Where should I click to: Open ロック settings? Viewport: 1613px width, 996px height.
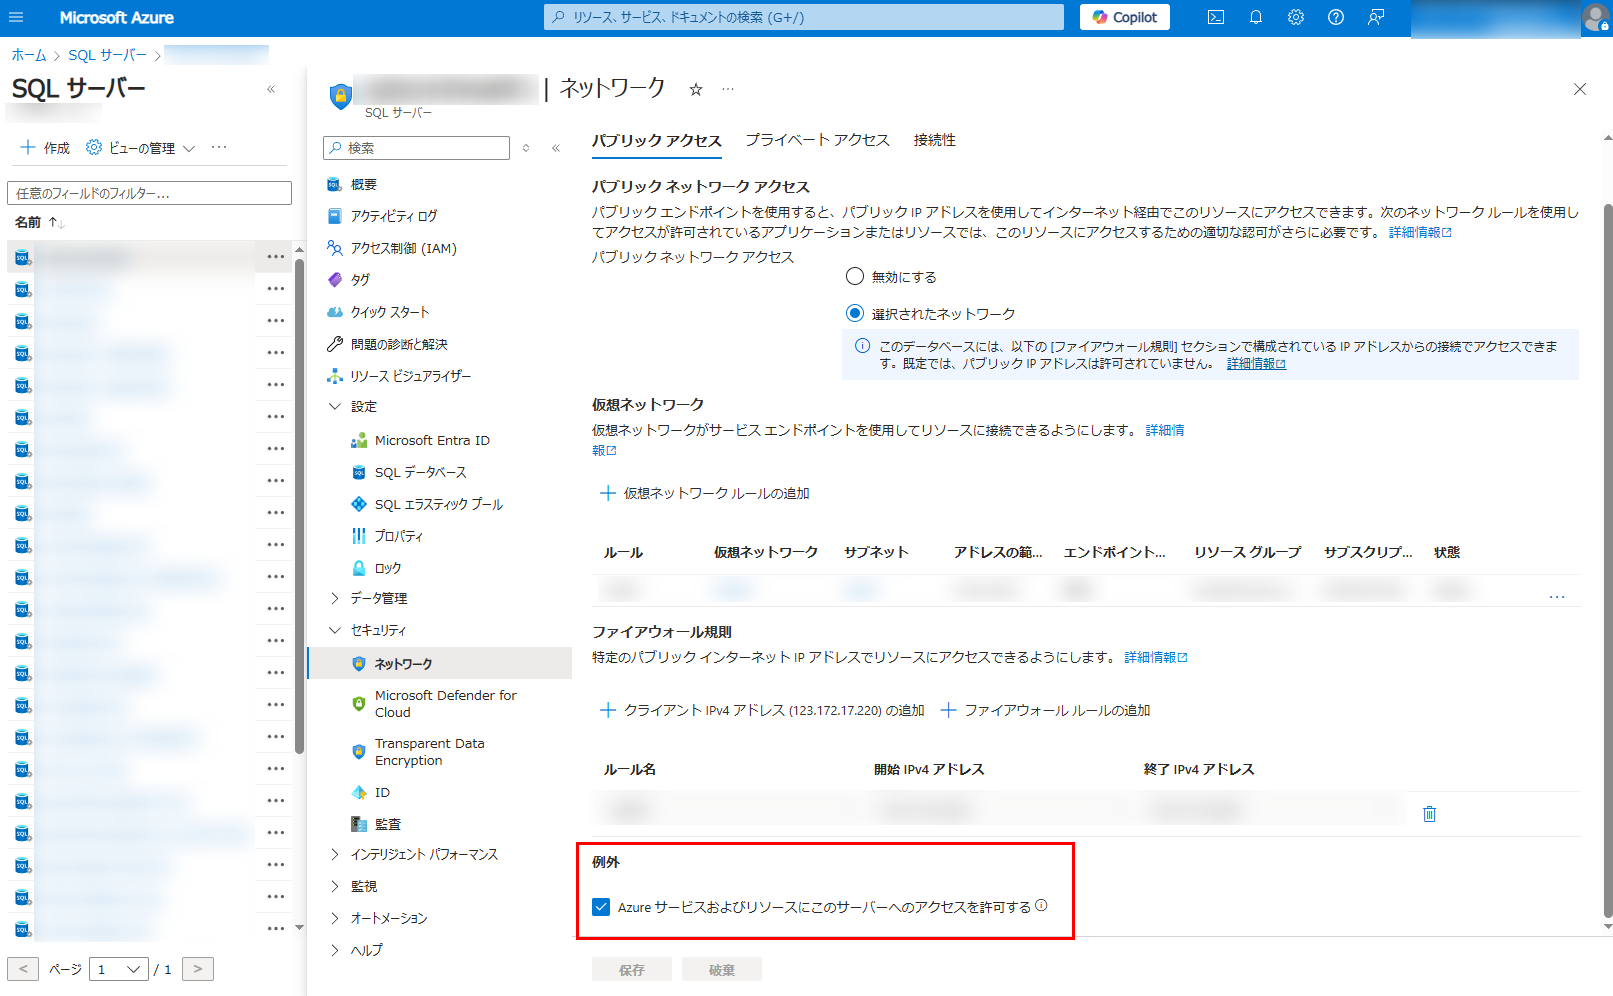click(388, 569)
